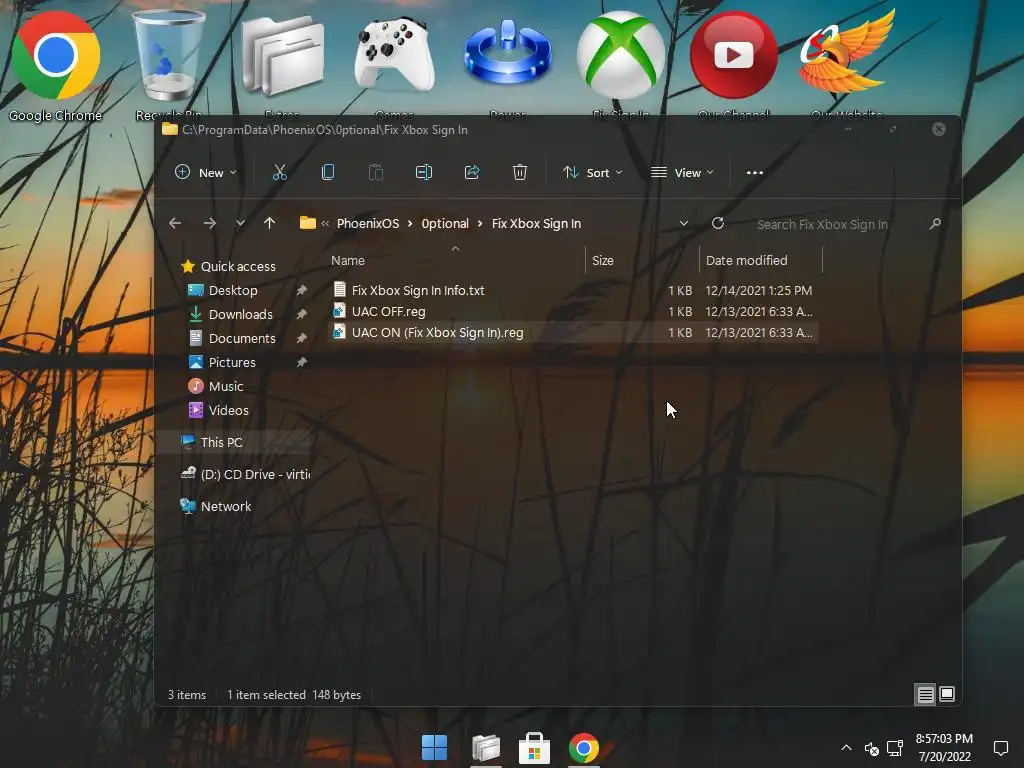Viewport: 1024px width, 768px height.
Task: Select PhoenixOS in the breadcrumb path
Action: [x=368, y=223]
